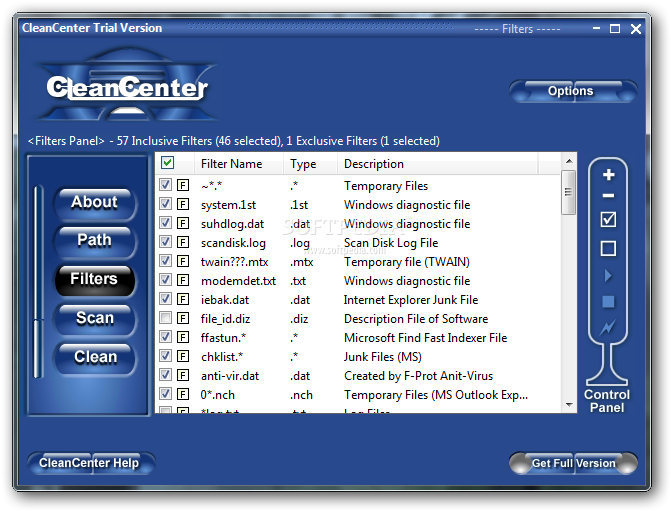Uncheck the iebak.dat filter checkbox
This screenshot has width=672, height=512.
coord(165,299)
